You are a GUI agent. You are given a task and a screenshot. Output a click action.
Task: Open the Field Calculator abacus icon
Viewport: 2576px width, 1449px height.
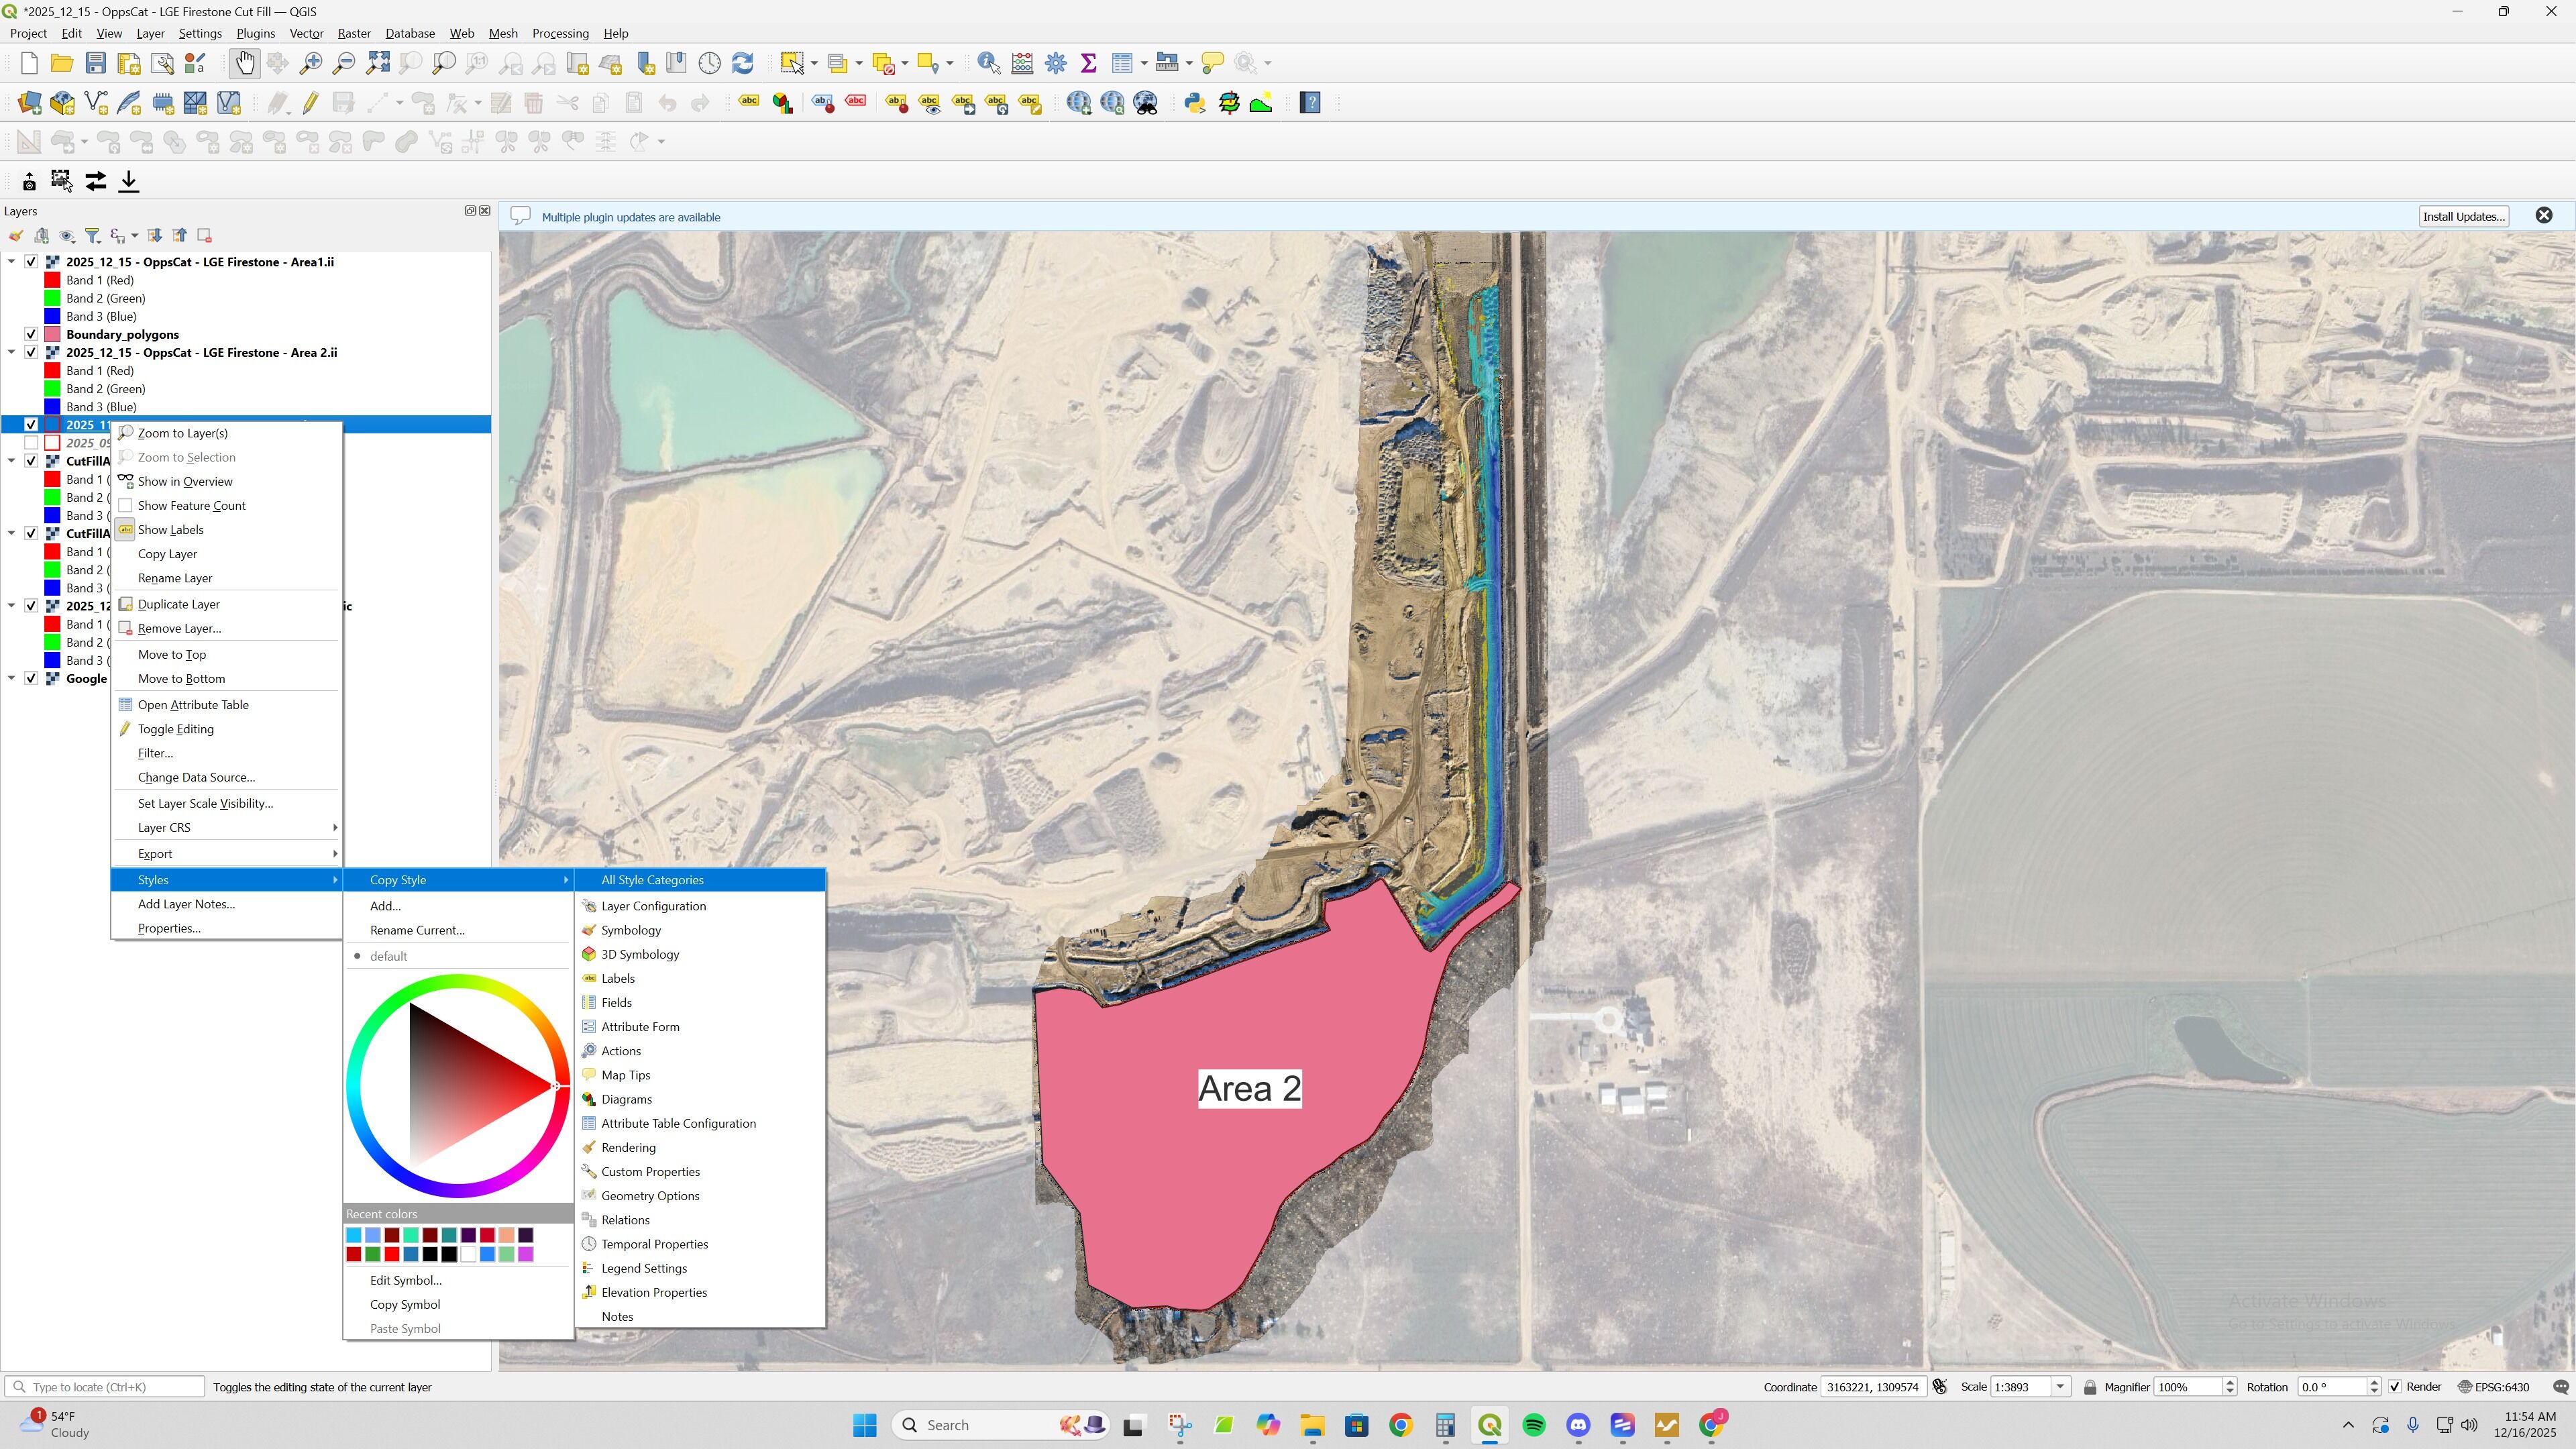pos(1022,63)
